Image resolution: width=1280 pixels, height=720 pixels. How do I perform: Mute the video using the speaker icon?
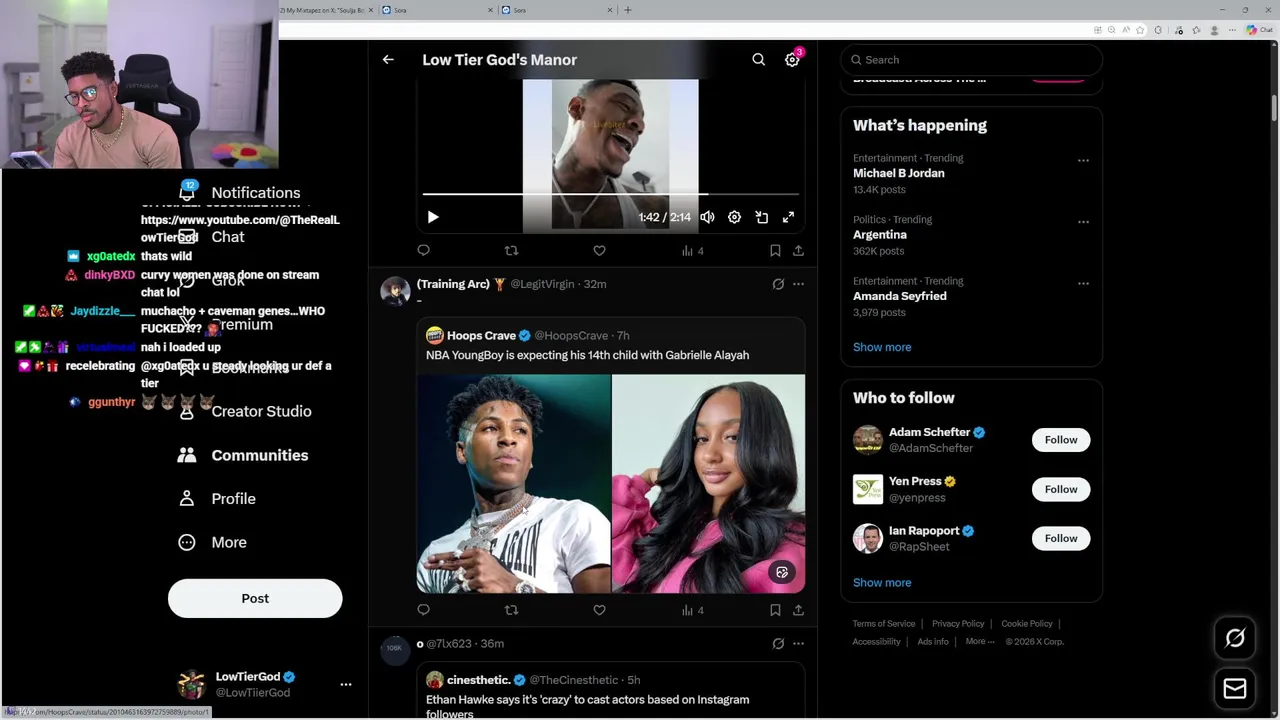click(707, 217)
